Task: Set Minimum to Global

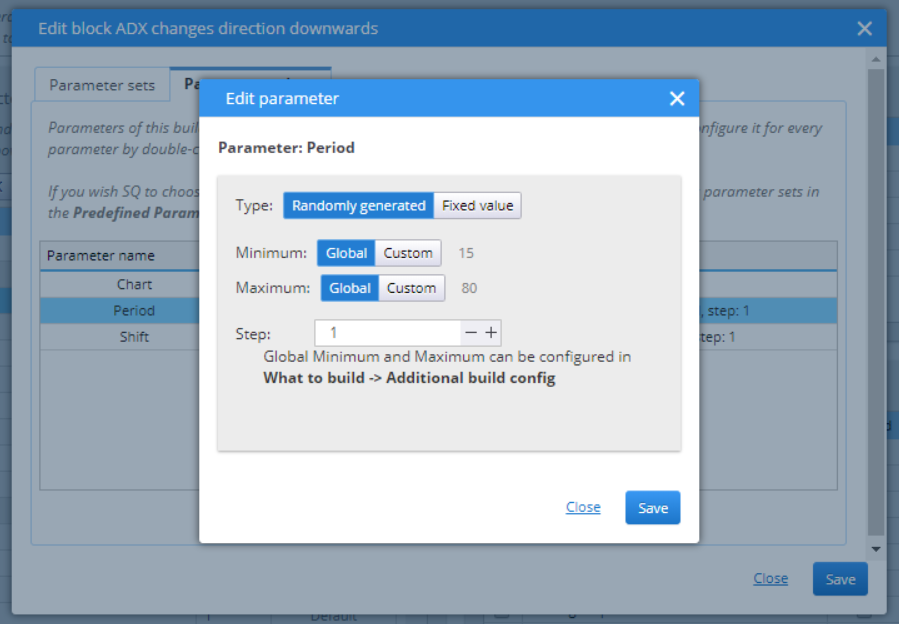Action: coord(346,253)
